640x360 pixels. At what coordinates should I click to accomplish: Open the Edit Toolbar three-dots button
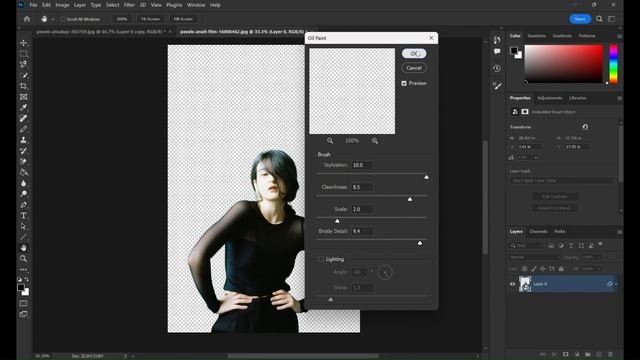(x=24, y=269)
